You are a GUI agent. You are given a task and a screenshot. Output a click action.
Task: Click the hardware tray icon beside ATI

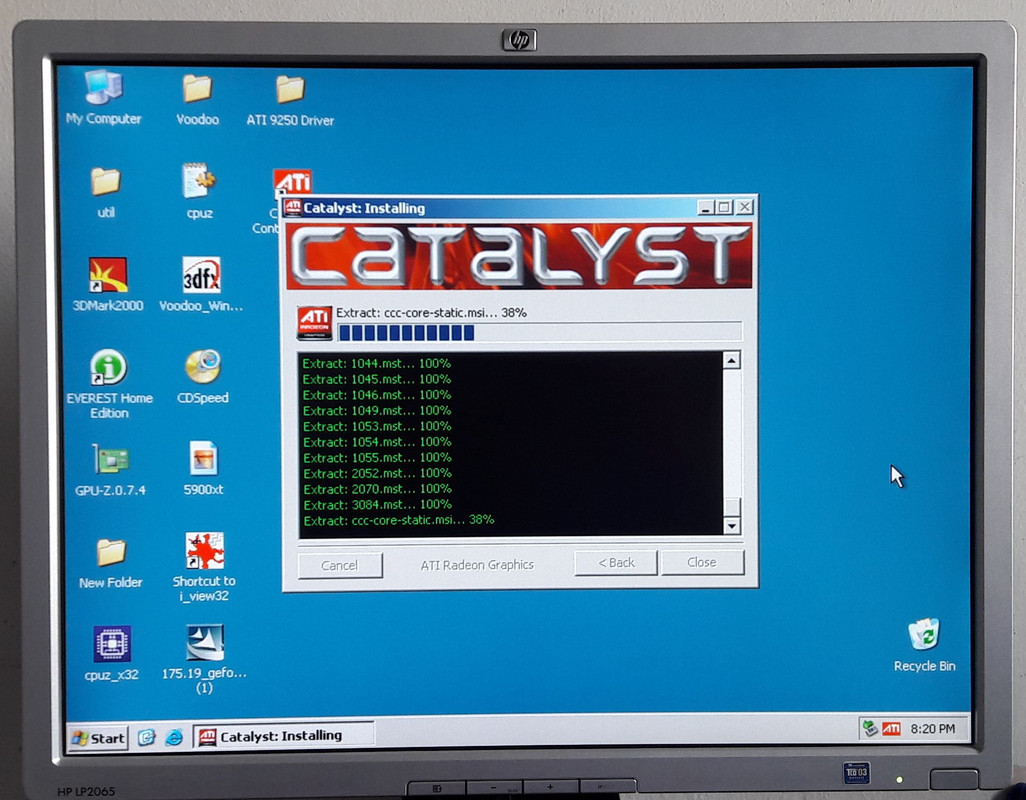click(870, 728)
